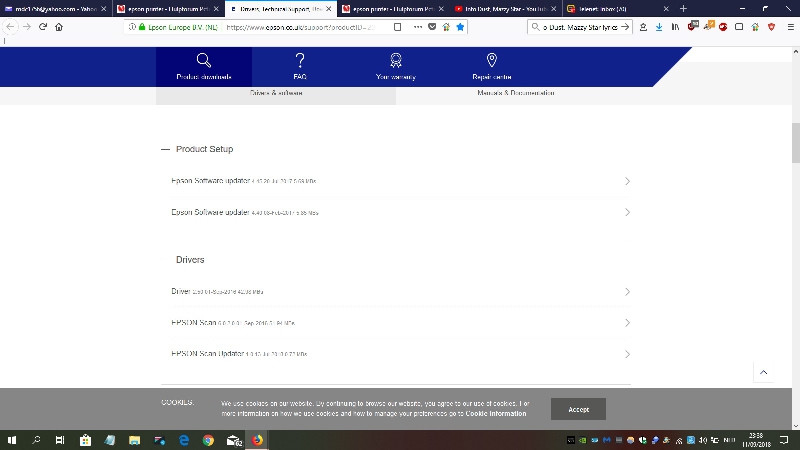Switch to Manuals & Documentation tab

[x=515, y=93]
